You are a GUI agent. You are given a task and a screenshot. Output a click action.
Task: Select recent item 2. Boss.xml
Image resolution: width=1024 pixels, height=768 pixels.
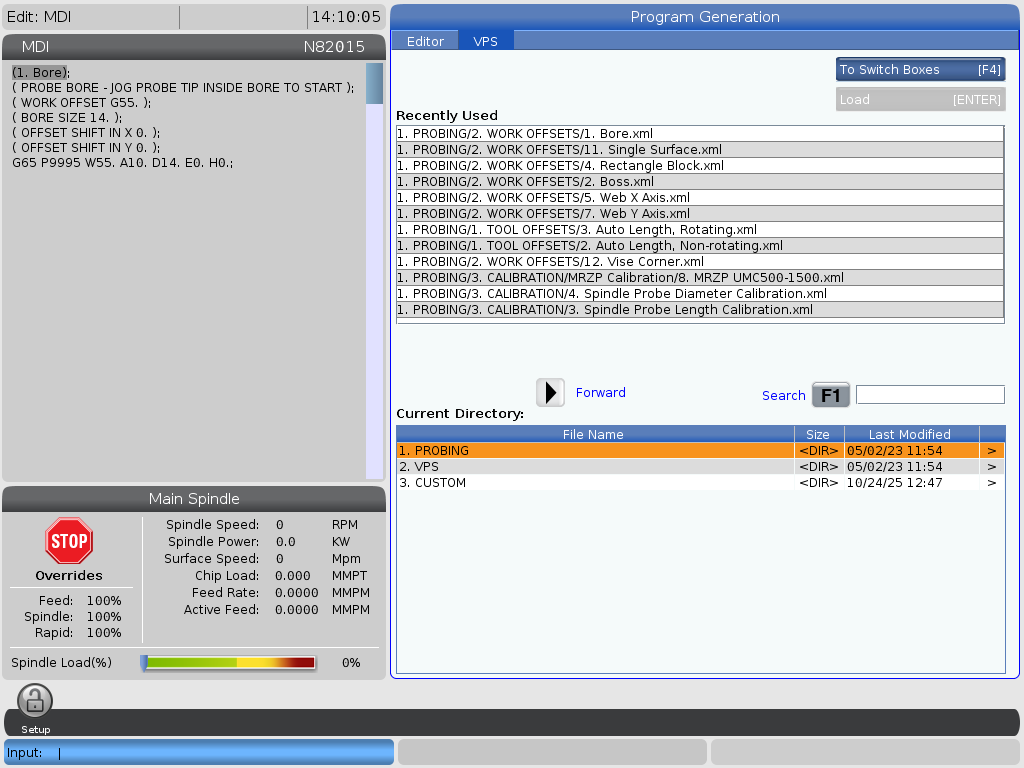point(700,182)
